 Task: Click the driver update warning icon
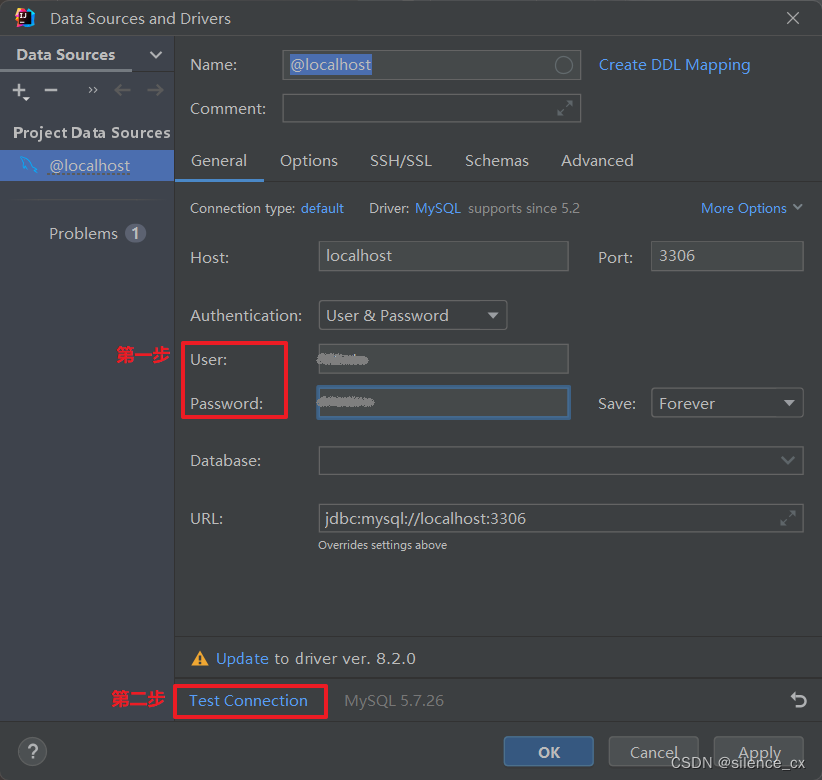pos(200,658)
